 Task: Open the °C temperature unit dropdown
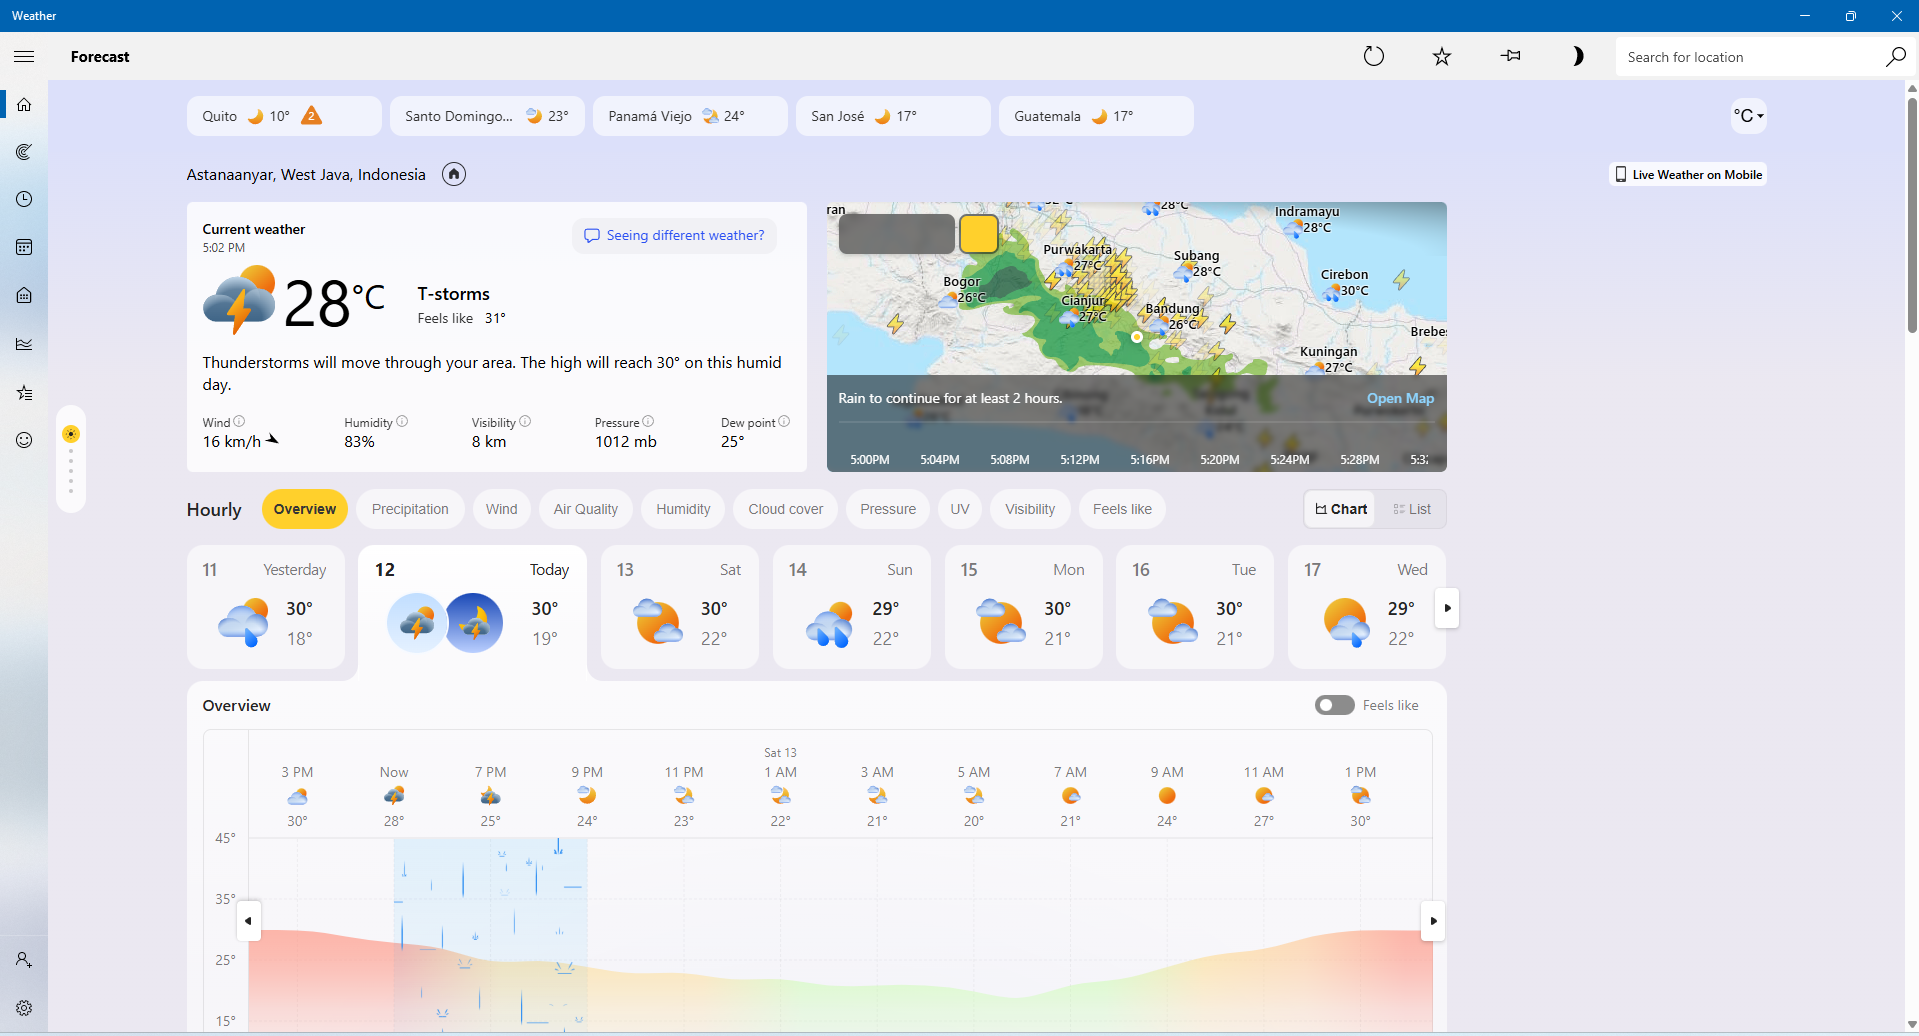click(x=1748, y=116)
